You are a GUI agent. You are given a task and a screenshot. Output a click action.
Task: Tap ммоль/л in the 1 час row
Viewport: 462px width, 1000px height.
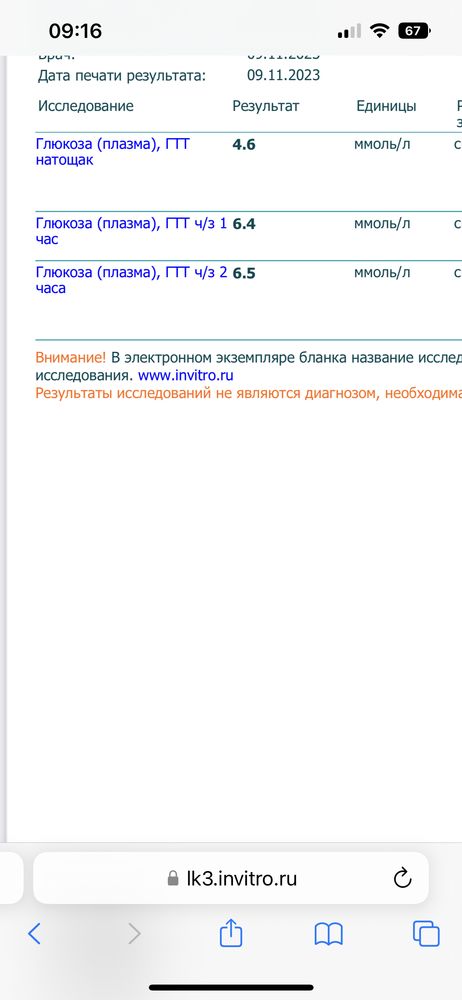tap(382, 223)
